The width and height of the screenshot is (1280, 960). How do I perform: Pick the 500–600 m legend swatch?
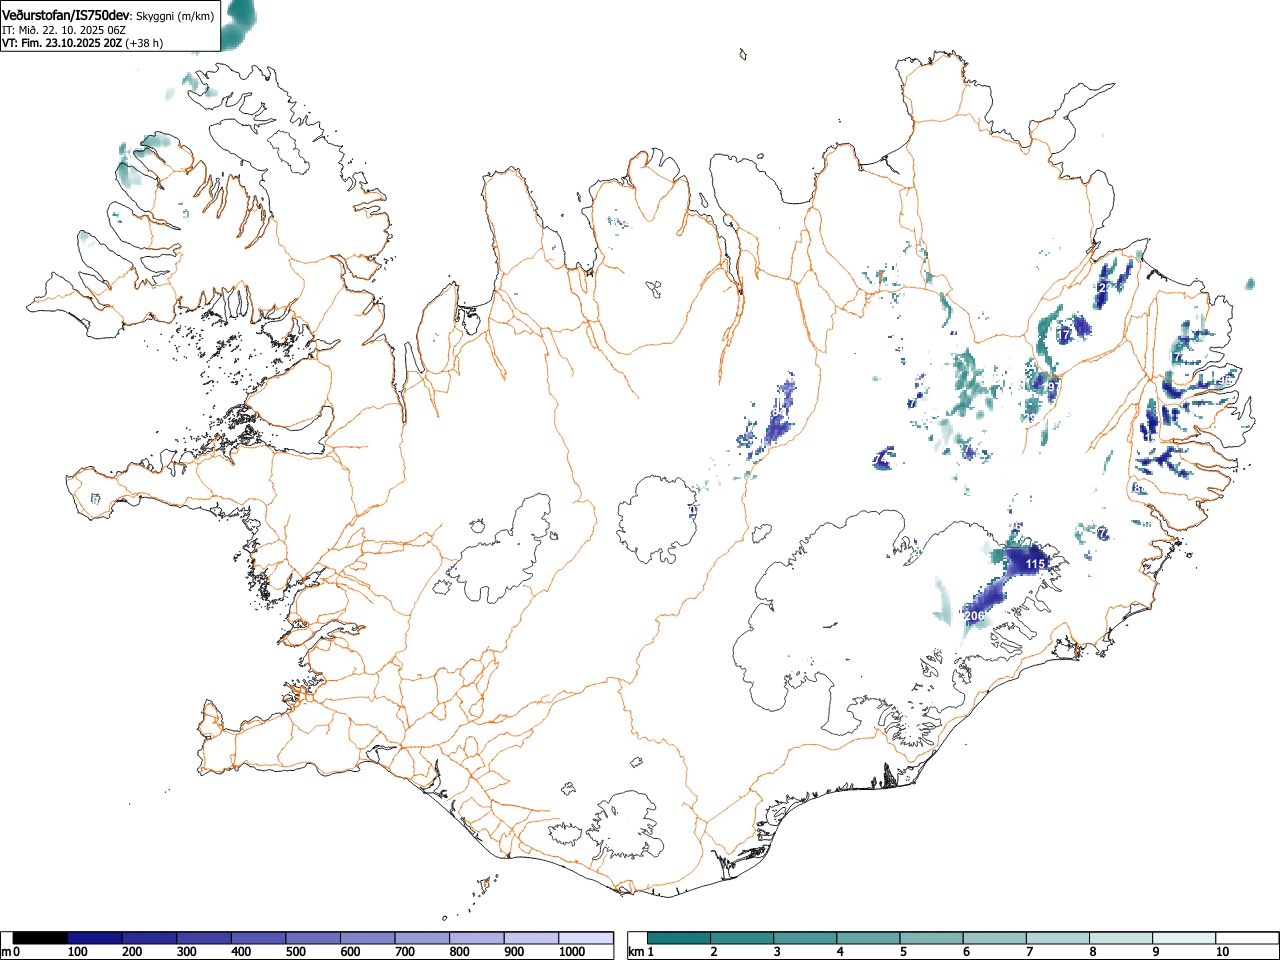click(313, 938)
